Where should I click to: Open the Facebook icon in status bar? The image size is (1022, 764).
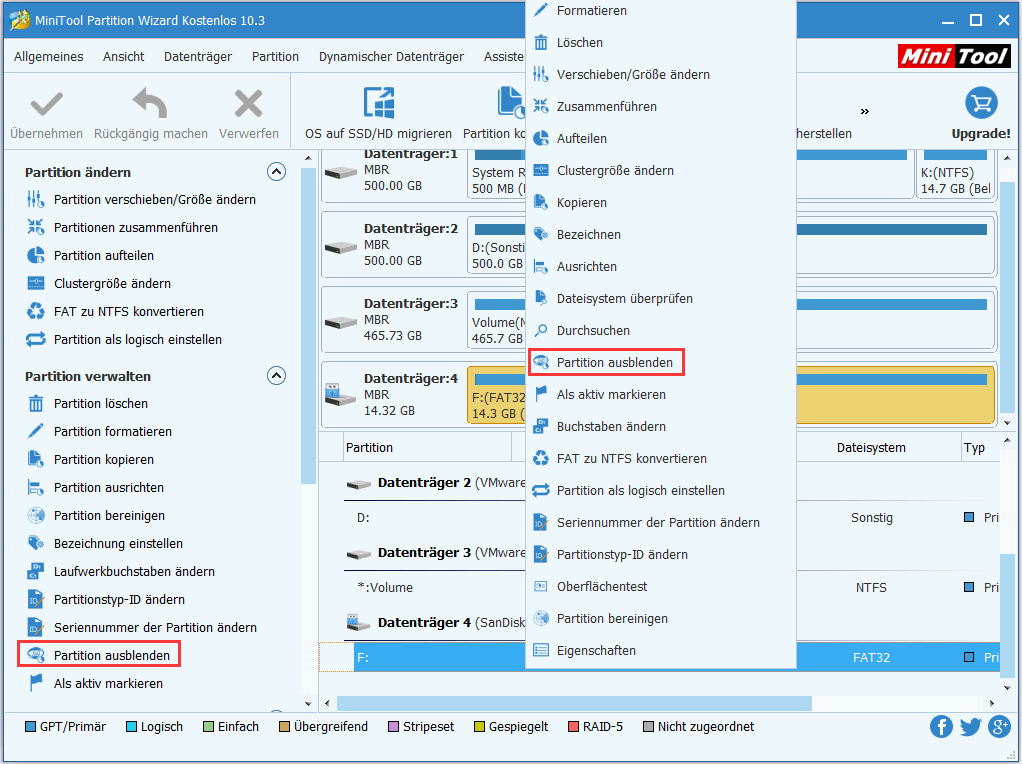(x=941, y=726)
